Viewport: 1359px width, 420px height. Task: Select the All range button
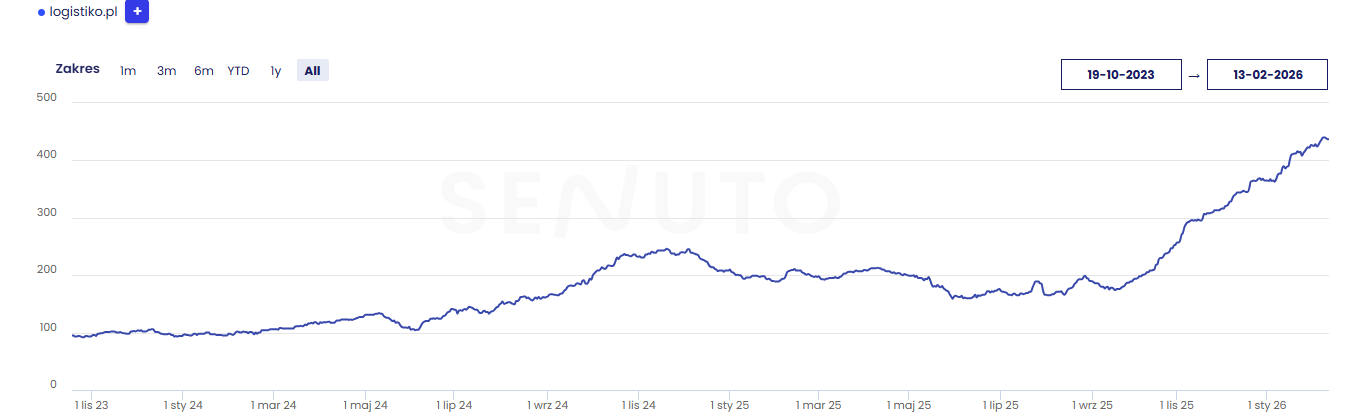(313, 70)
